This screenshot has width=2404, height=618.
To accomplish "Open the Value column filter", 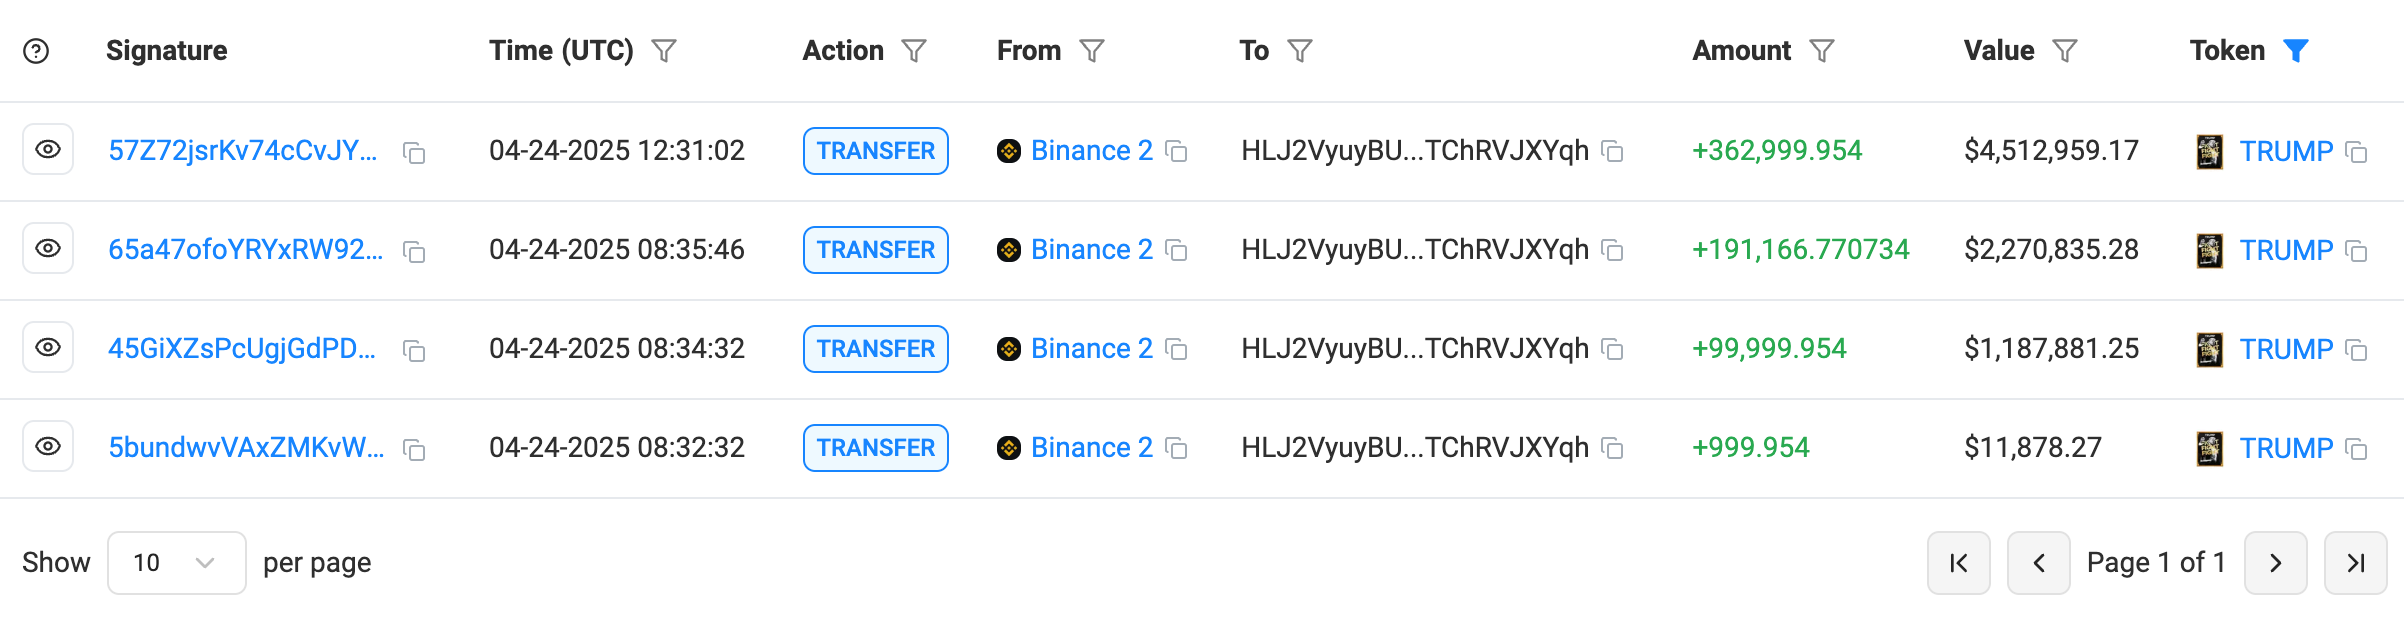I will pyautogui.click(x=2065, y=51).
